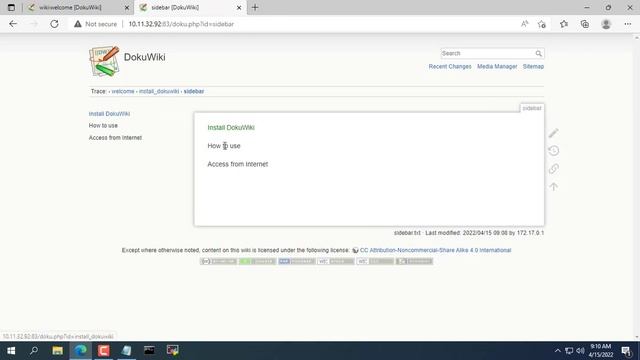The width and height of the screenshot is (640, 360).
Task: Open a new browser tab
Action: pos(255,7)
